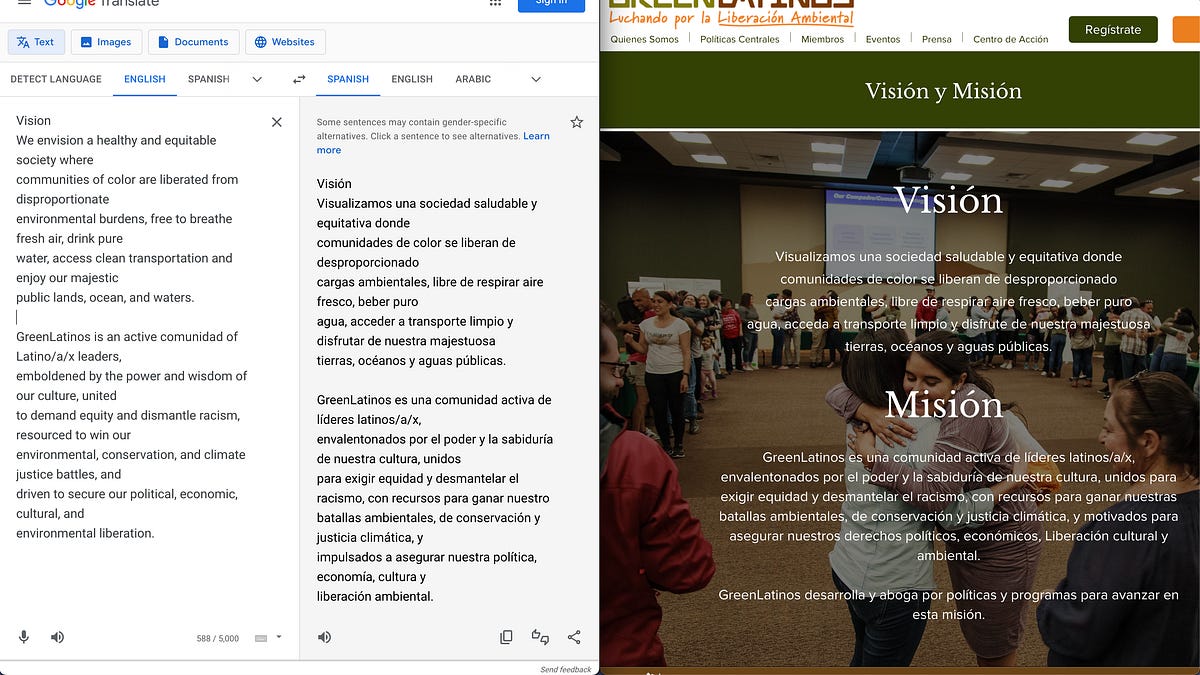The height and width of the screenshot is (675, 1200).
Task: Rate this translation thumbs icon
Action: [x=540, y=637]
